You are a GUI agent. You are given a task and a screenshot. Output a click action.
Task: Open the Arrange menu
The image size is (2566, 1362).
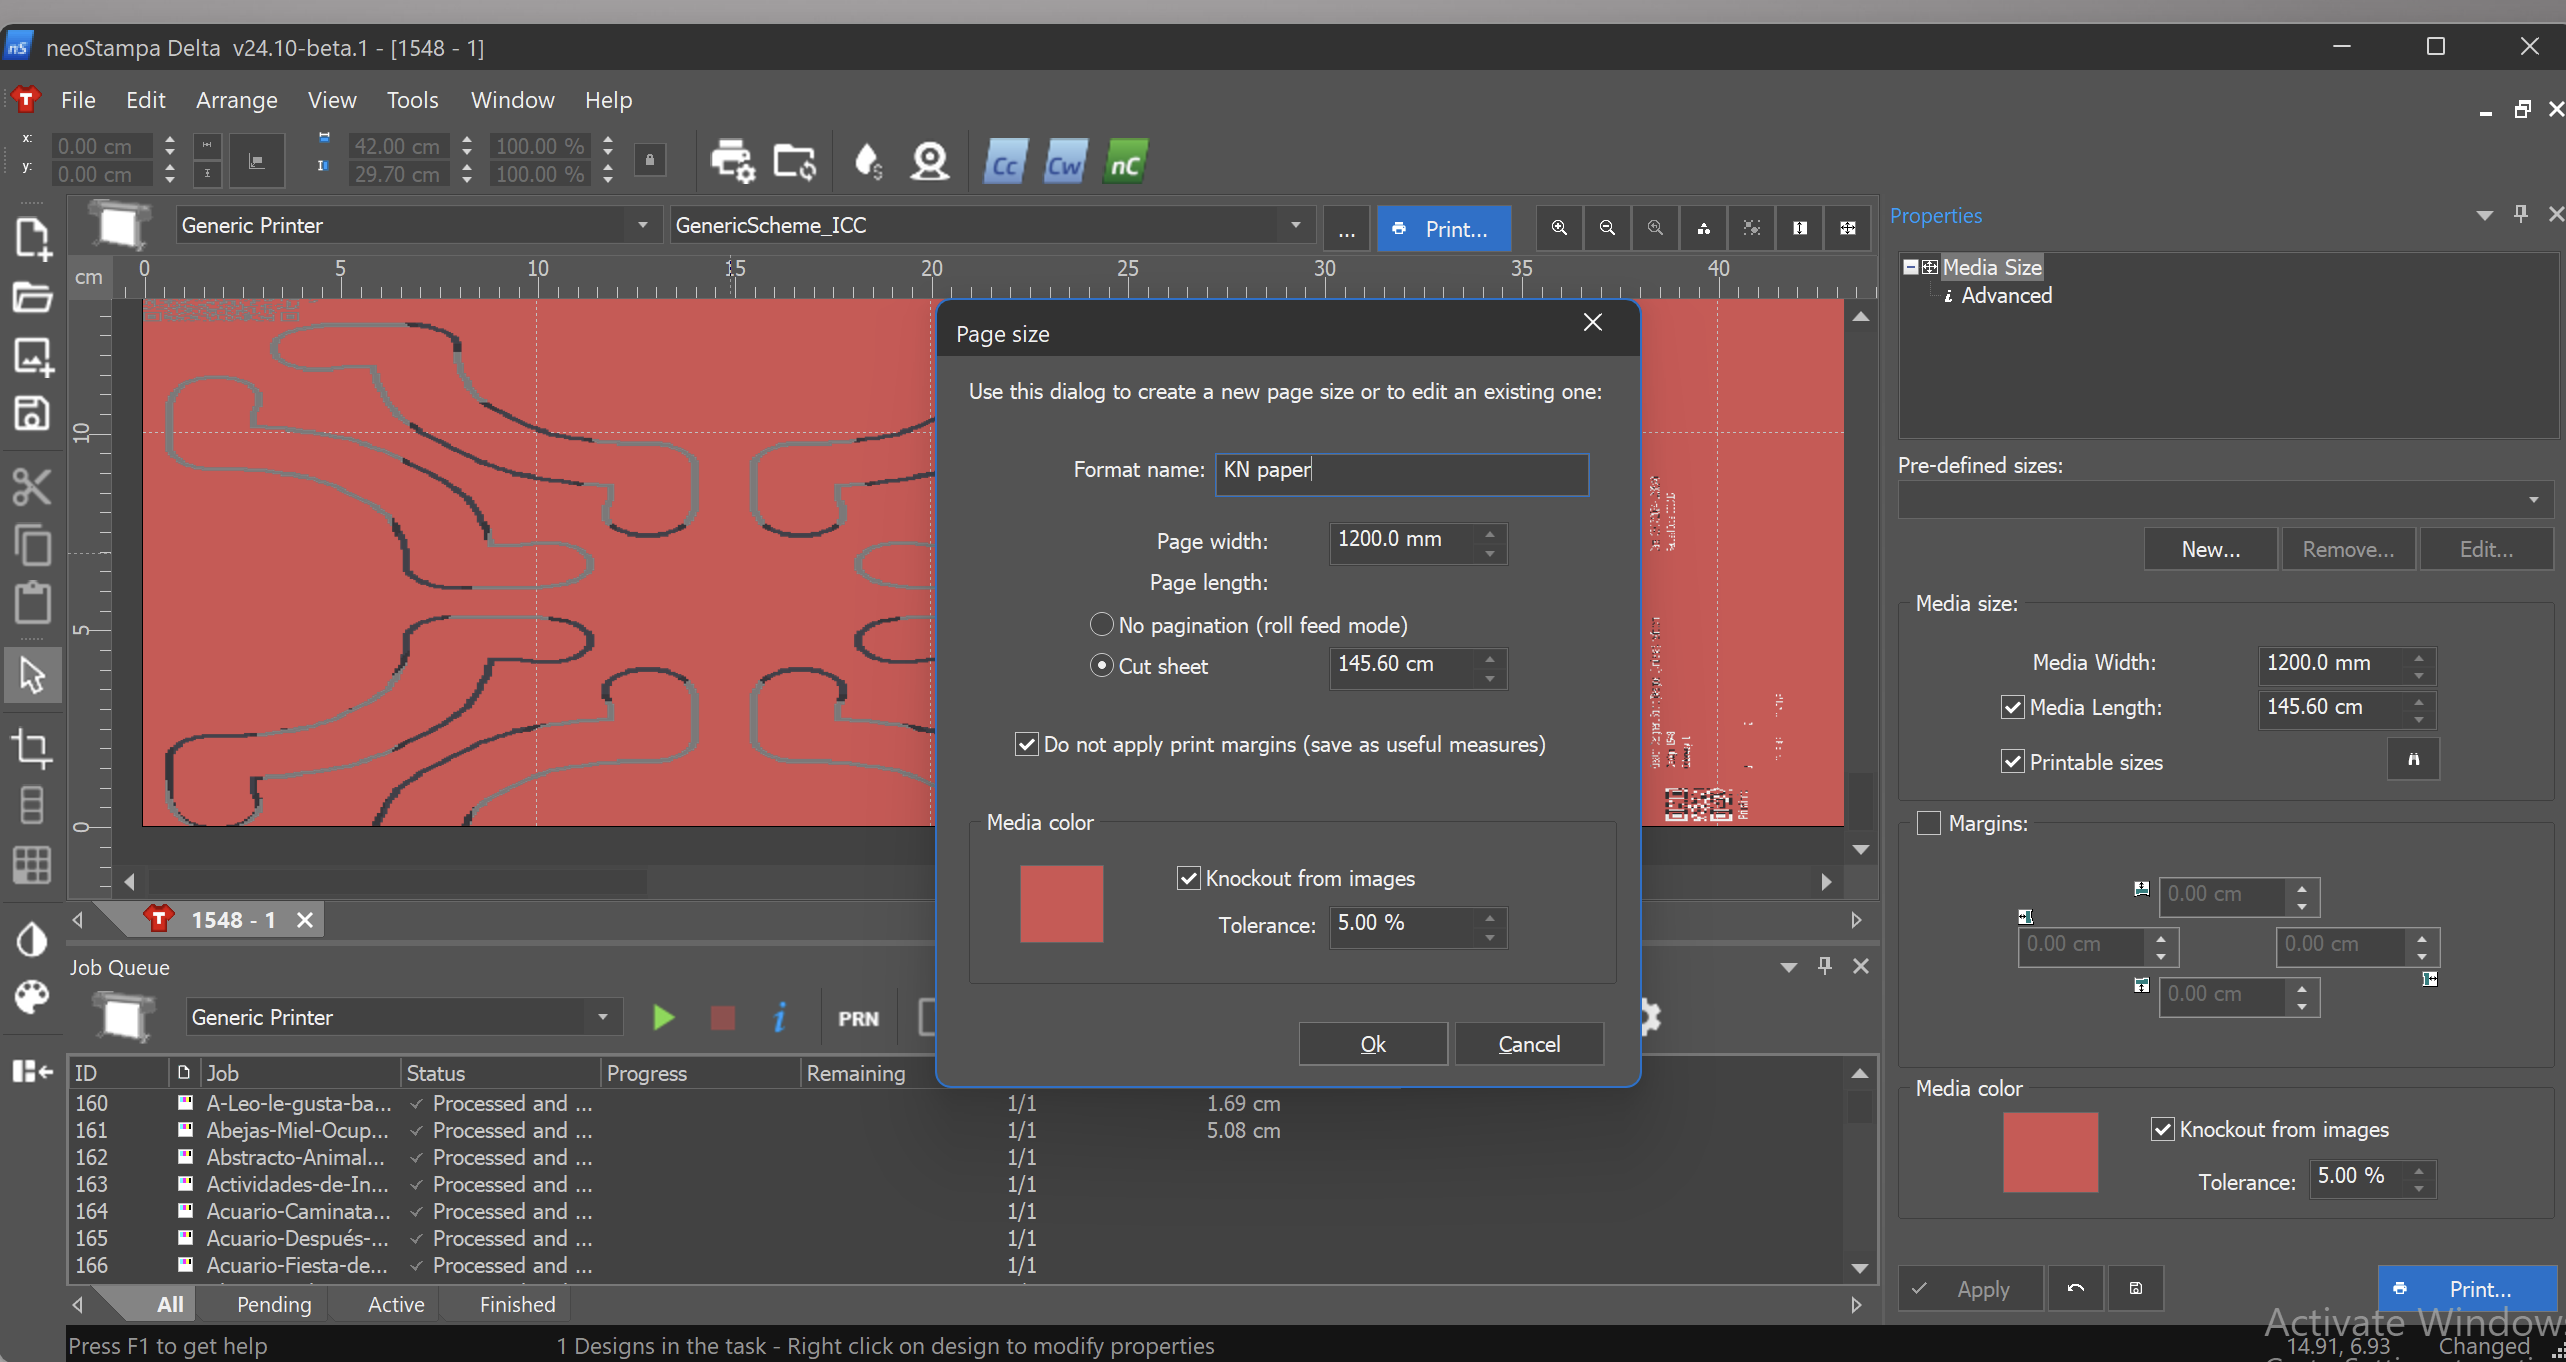[x=236, y=100]
